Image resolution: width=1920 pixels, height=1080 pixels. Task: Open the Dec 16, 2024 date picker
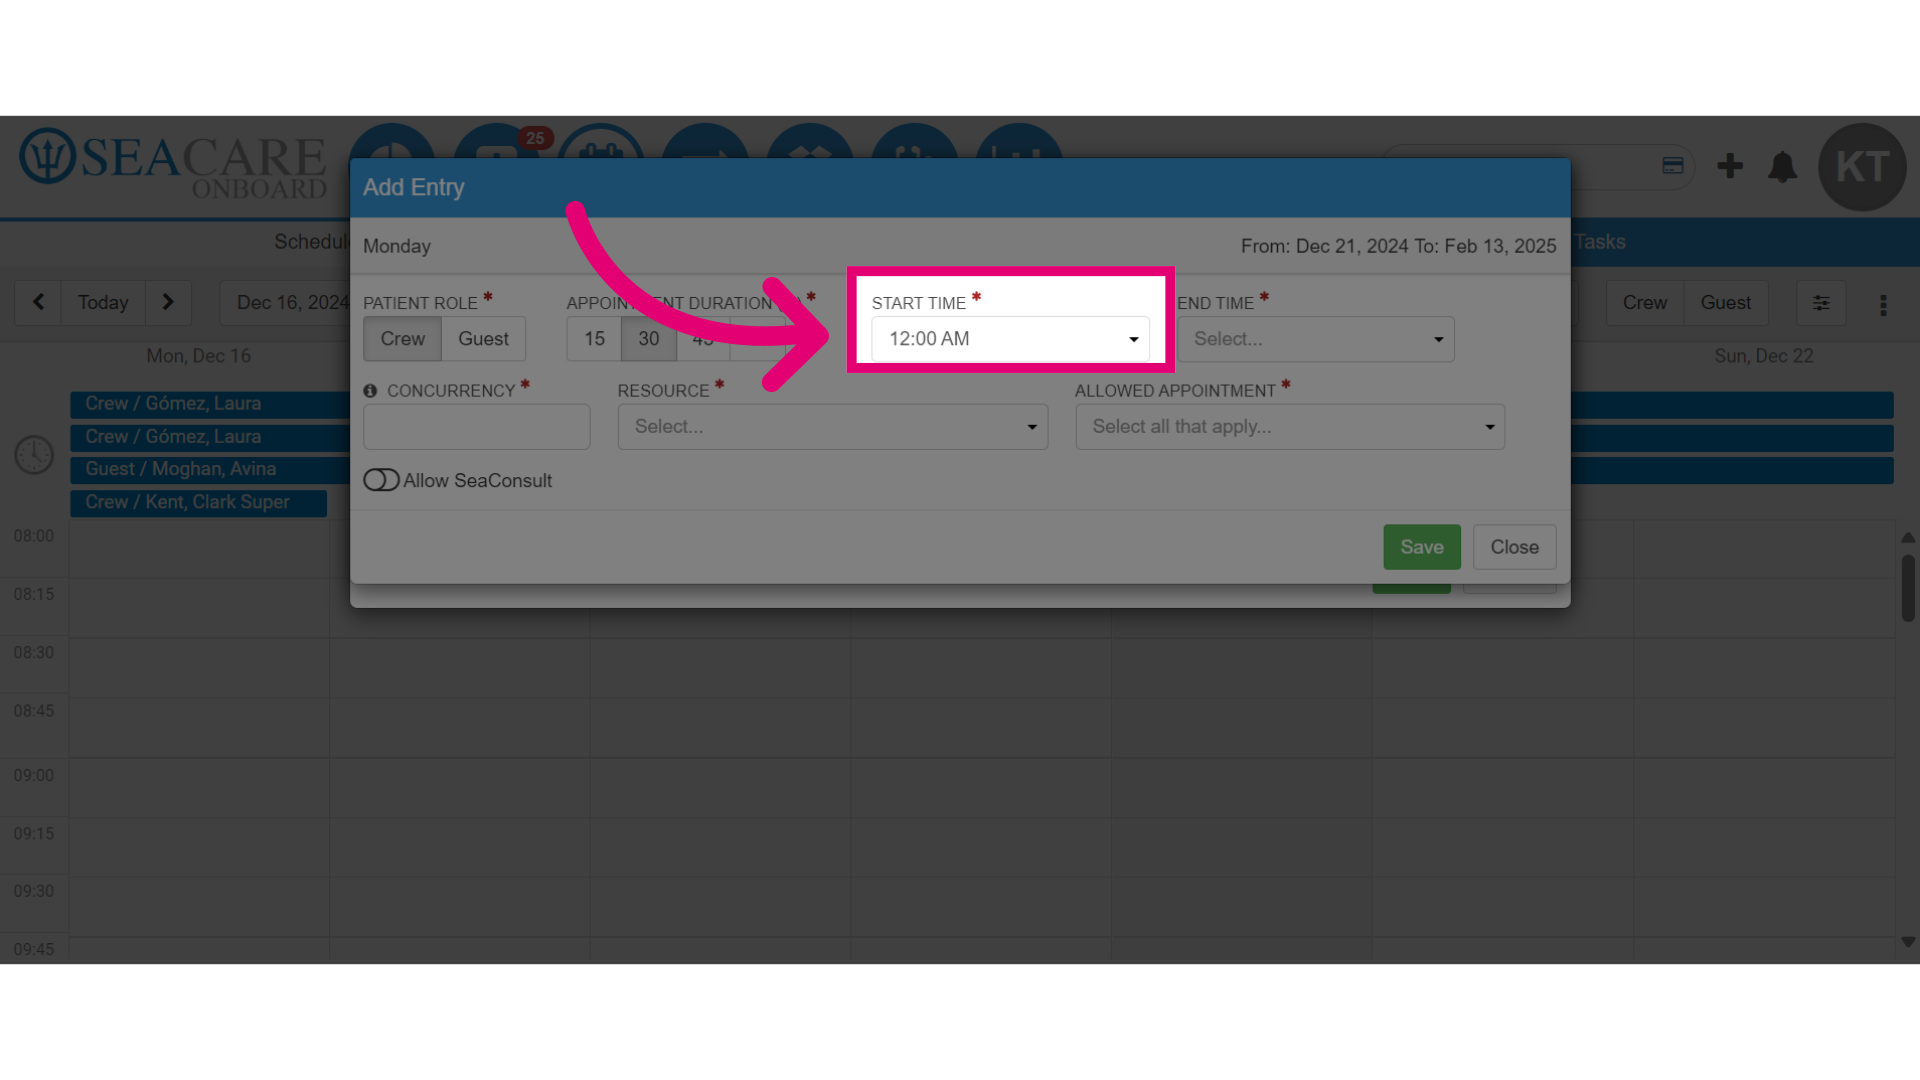285,303
